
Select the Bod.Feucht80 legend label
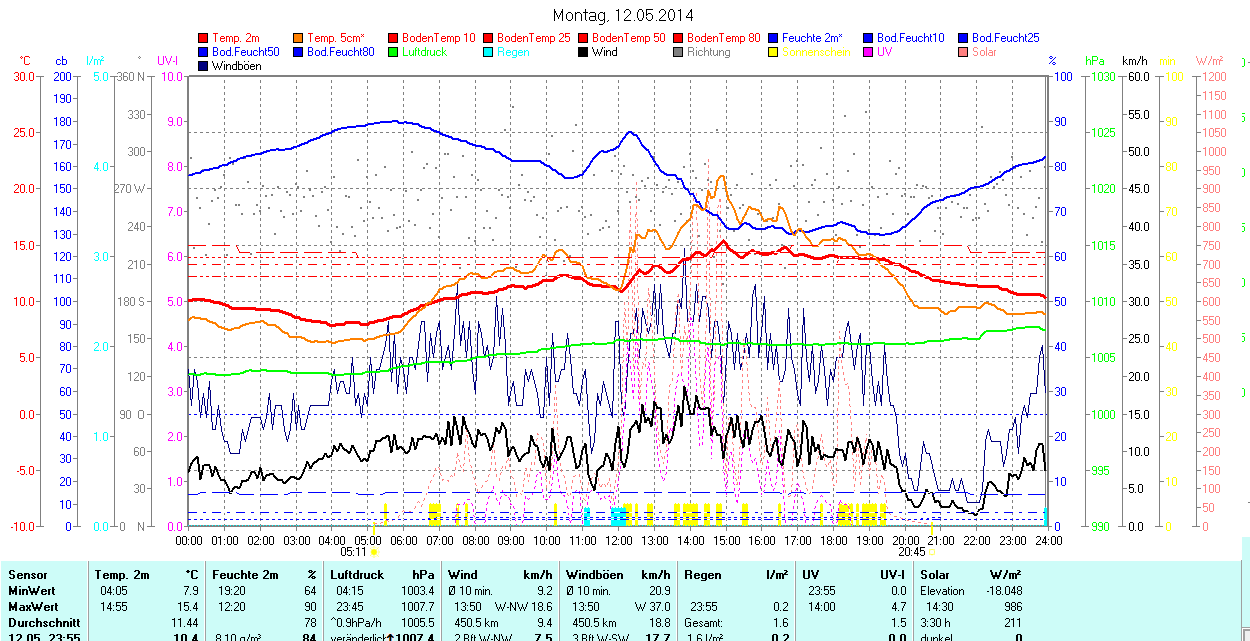click(x=340, y=52)
